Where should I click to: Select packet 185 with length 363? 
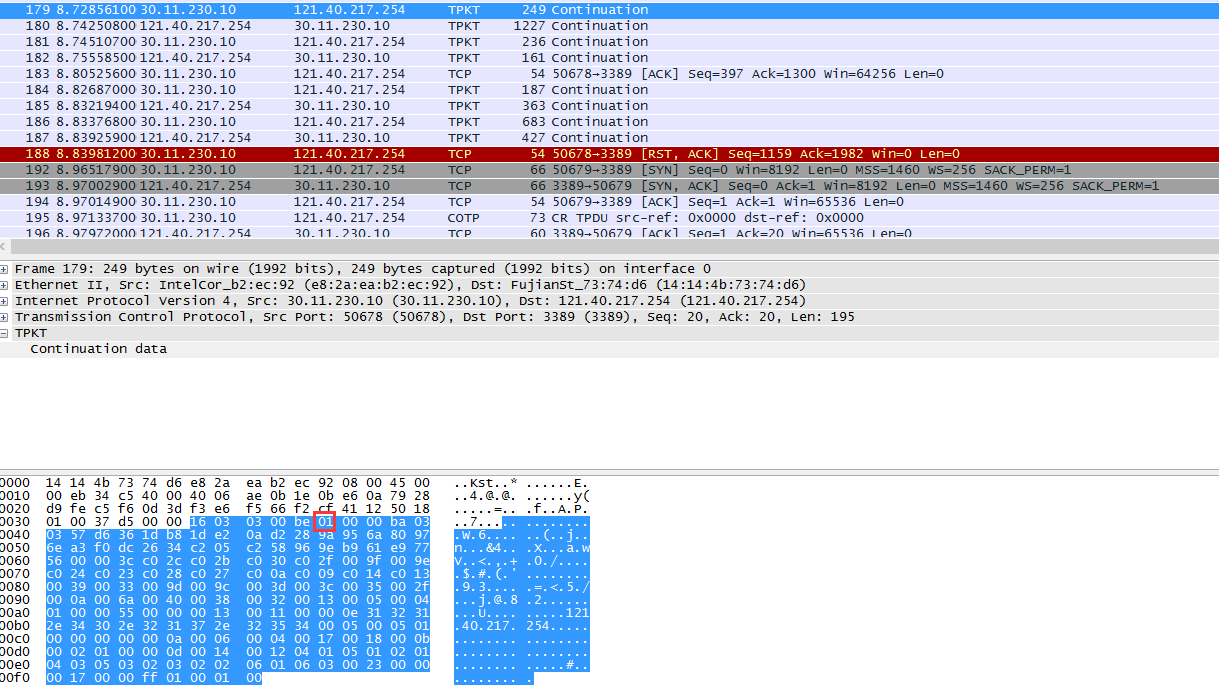pyautogui.click(x=609, y=105)
